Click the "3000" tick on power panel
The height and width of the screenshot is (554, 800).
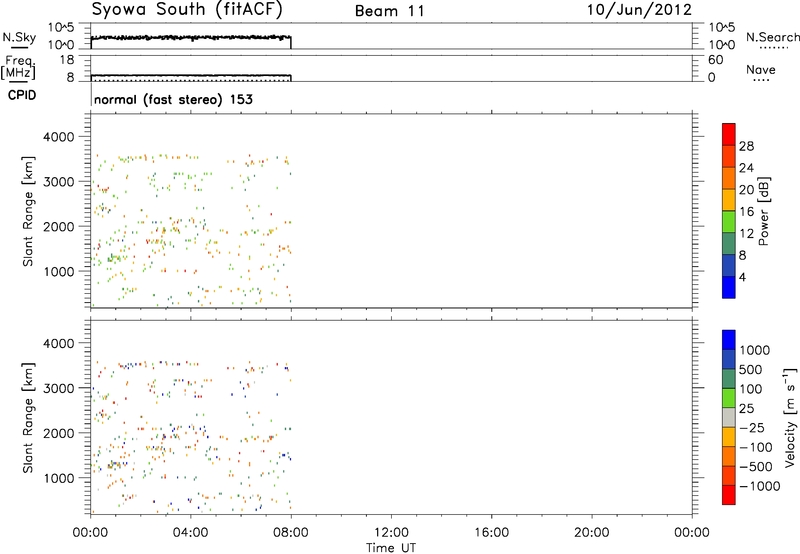point(59,182)
